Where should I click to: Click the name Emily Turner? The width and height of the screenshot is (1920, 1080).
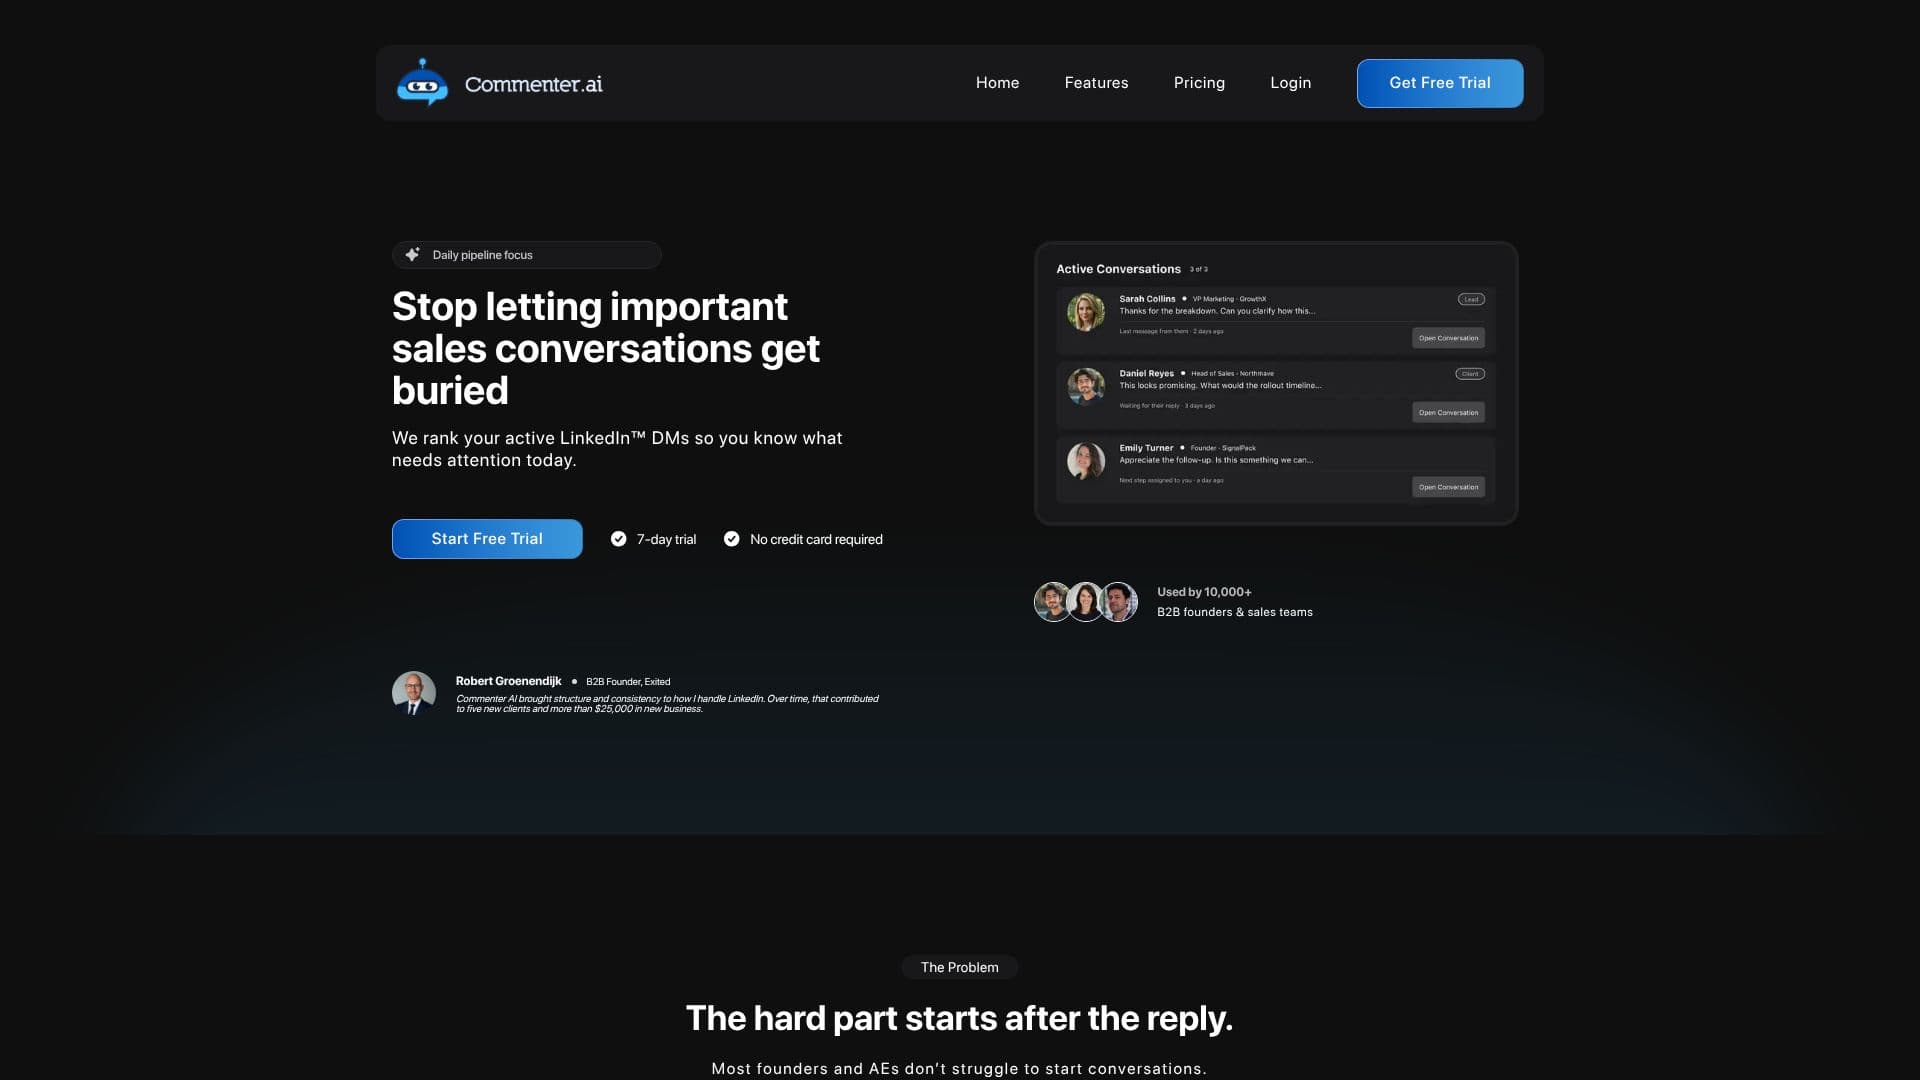[x=1146, y=448]
